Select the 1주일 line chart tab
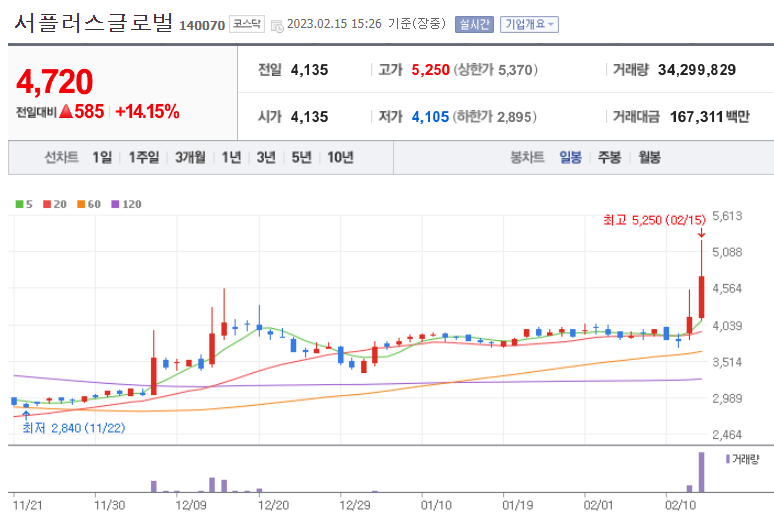 point(144,158)
